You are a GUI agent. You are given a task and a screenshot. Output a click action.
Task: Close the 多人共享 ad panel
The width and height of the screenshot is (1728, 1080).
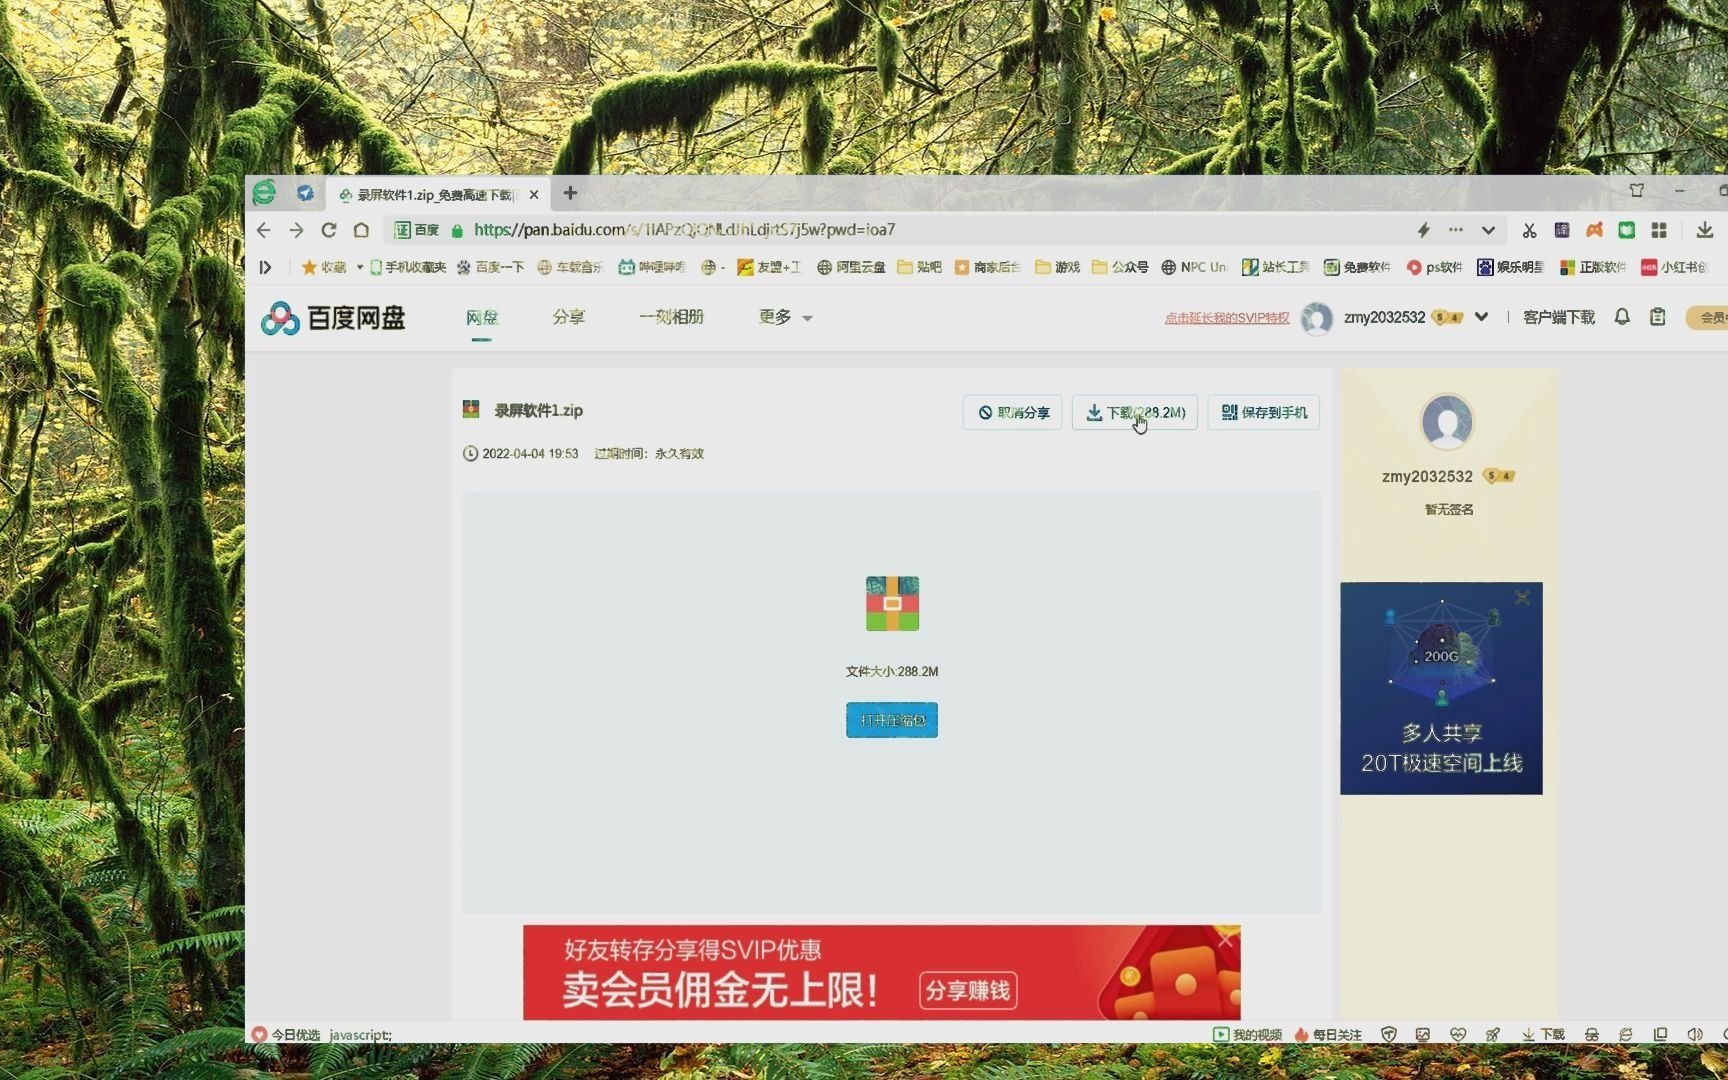click(x=1522, y=598)
